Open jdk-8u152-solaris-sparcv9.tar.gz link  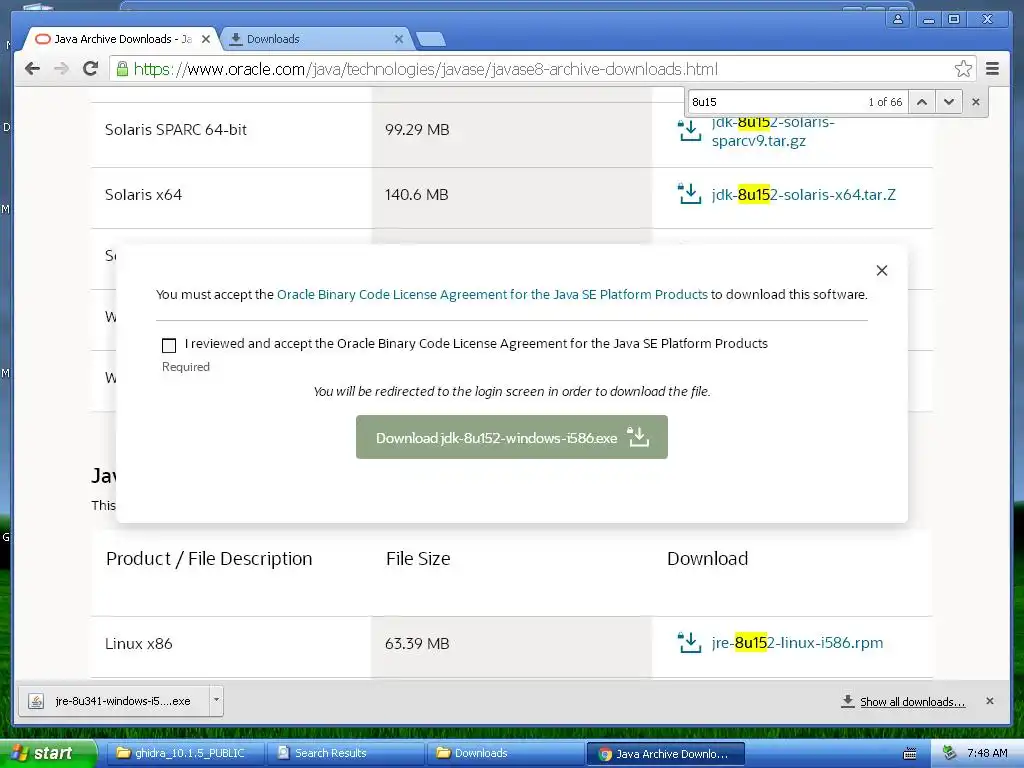pos(773,131)
